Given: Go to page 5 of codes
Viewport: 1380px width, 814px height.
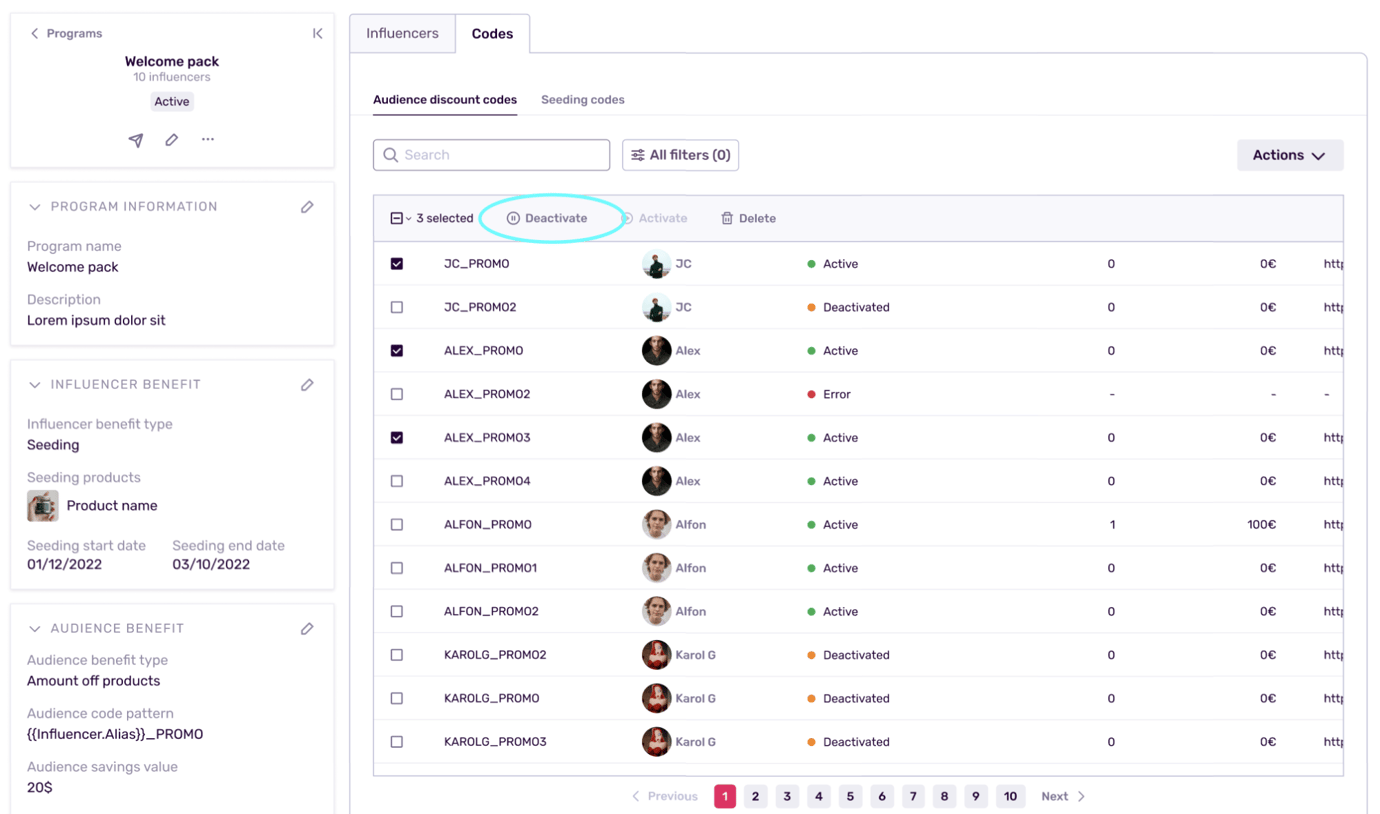Looking at the screenshot, I should (850, 796).
